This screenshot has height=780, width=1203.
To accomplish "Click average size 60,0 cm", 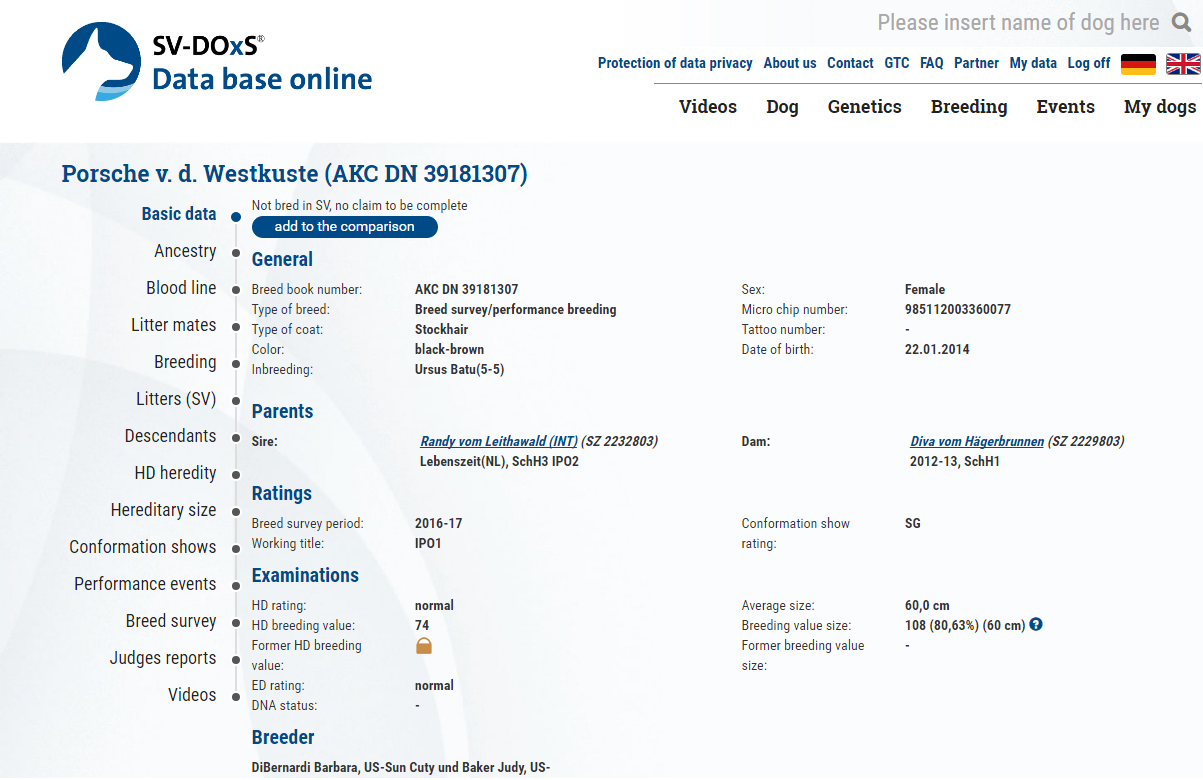I will pos(927,605).
